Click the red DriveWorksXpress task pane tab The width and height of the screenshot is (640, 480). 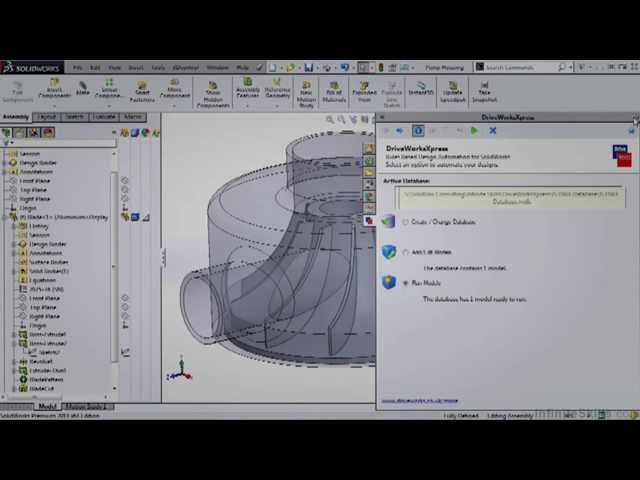tap(369, 221)
